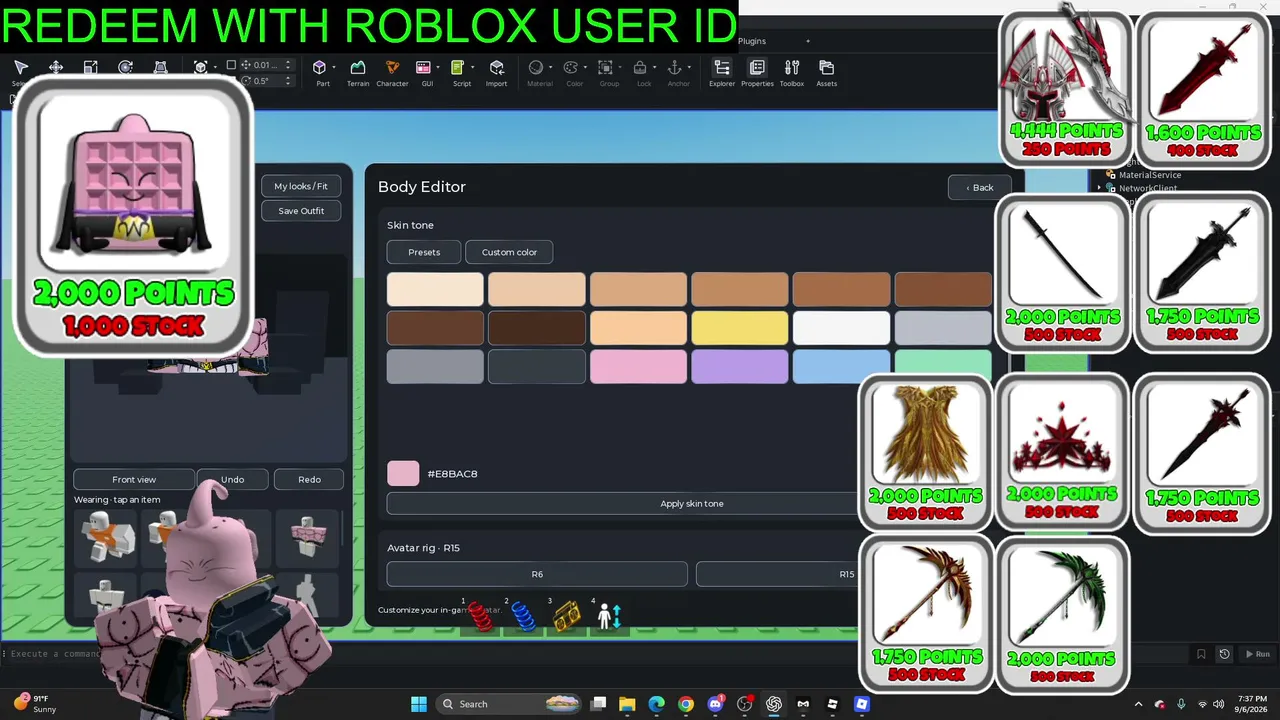
Task: Open the Material dropdown arrow
Action: coord(551,68)
